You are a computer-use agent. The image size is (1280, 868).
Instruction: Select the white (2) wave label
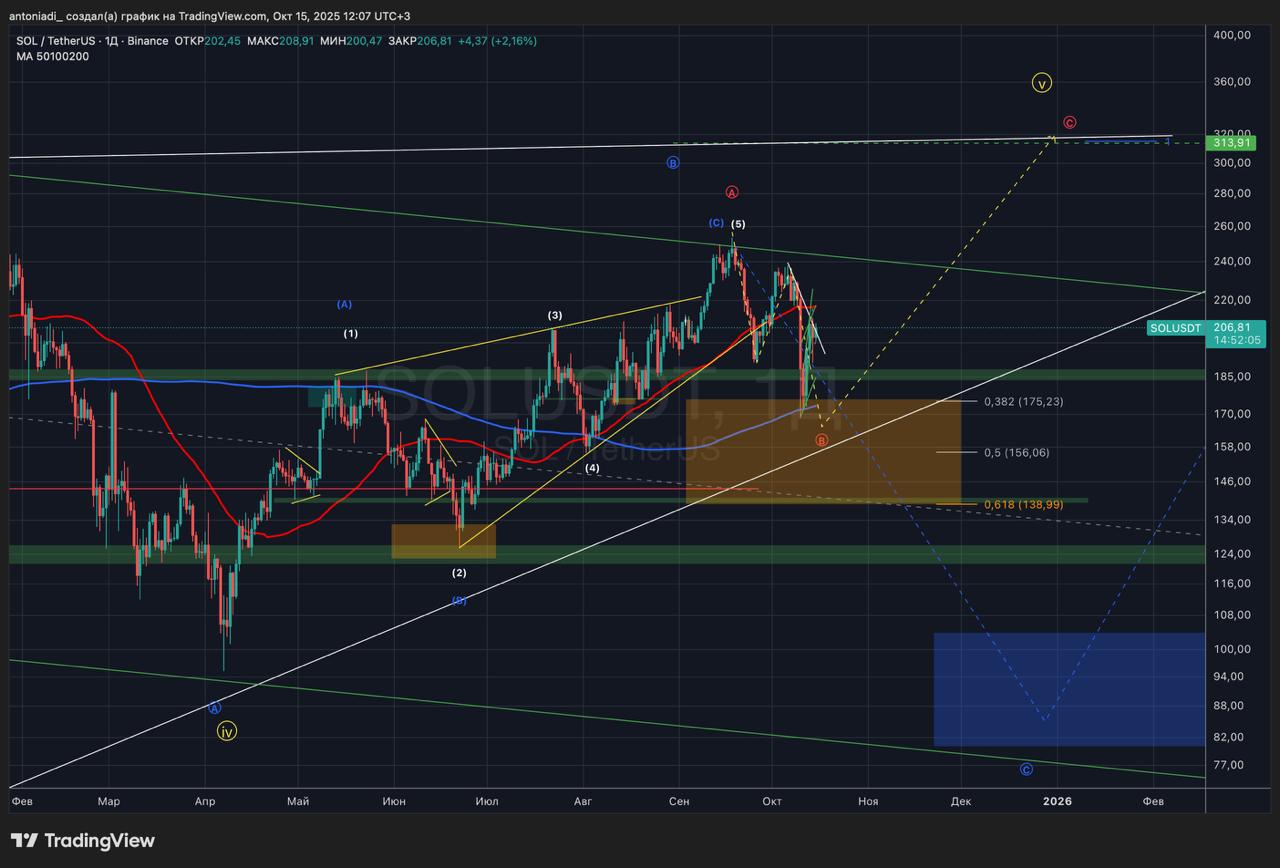click(459, 573)
